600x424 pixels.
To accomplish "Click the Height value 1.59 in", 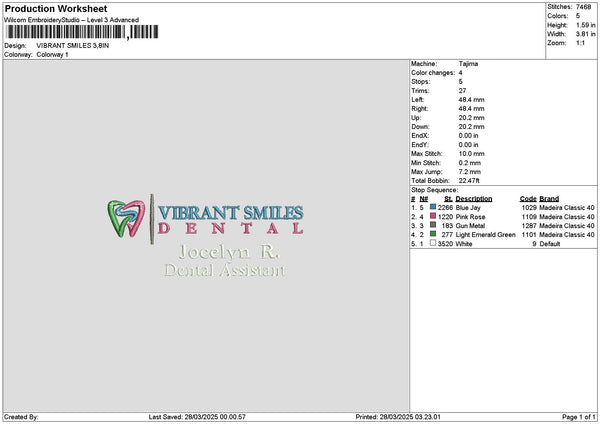I will 585,25.
